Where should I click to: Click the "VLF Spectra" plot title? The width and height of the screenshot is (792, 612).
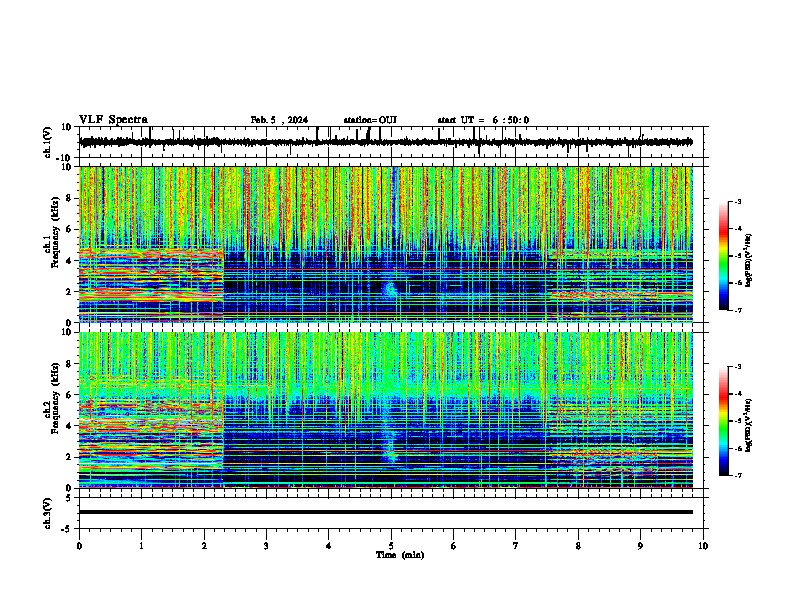pyautogui.click(x=113, y=120)
